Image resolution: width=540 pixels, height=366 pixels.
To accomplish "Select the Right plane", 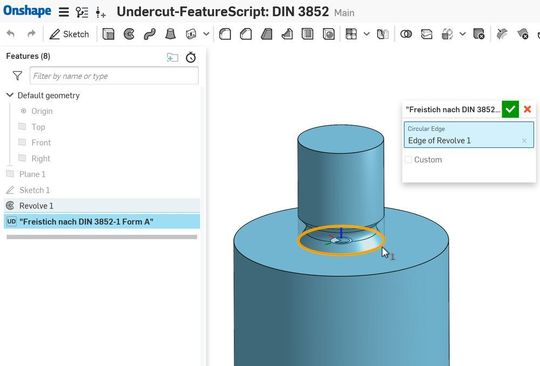I will coord(41,158).
